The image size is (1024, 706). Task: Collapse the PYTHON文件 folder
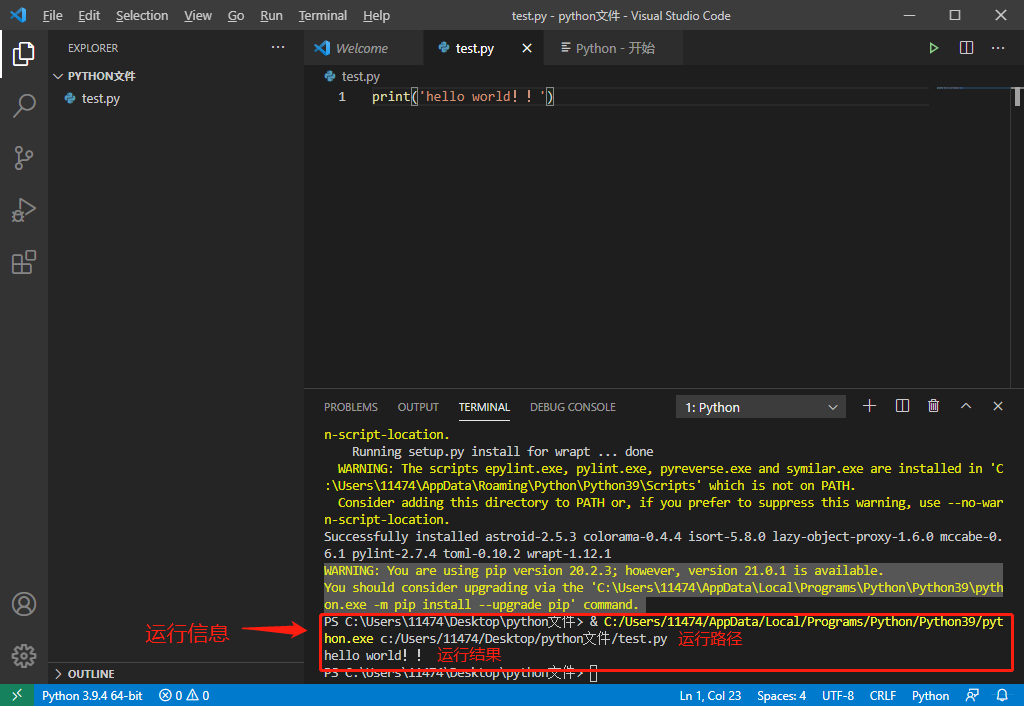point(58,75)
